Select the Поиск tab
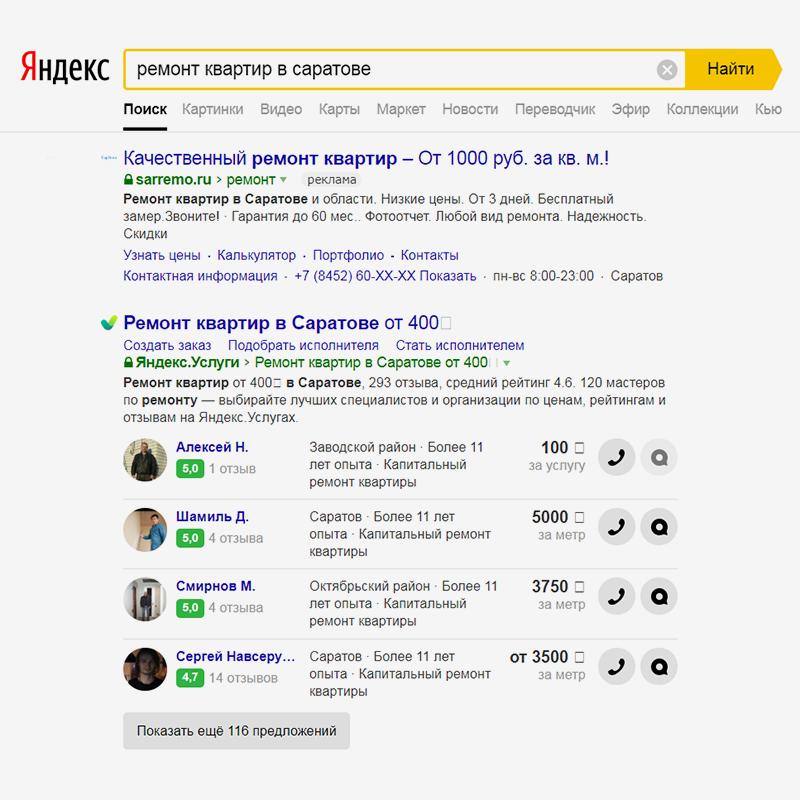Screen dimensions: 800x800 (145, 109)
